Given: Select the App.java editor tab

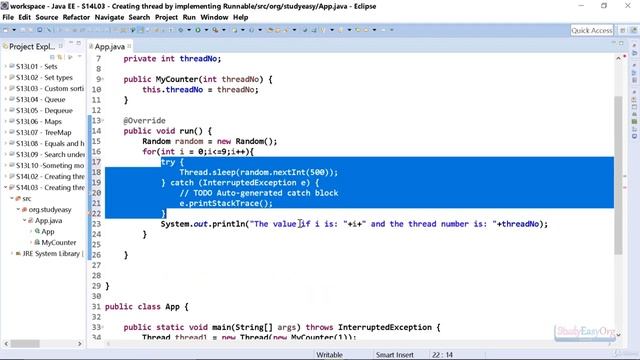Looking at the screenshot, I should (x=109, y=47).
